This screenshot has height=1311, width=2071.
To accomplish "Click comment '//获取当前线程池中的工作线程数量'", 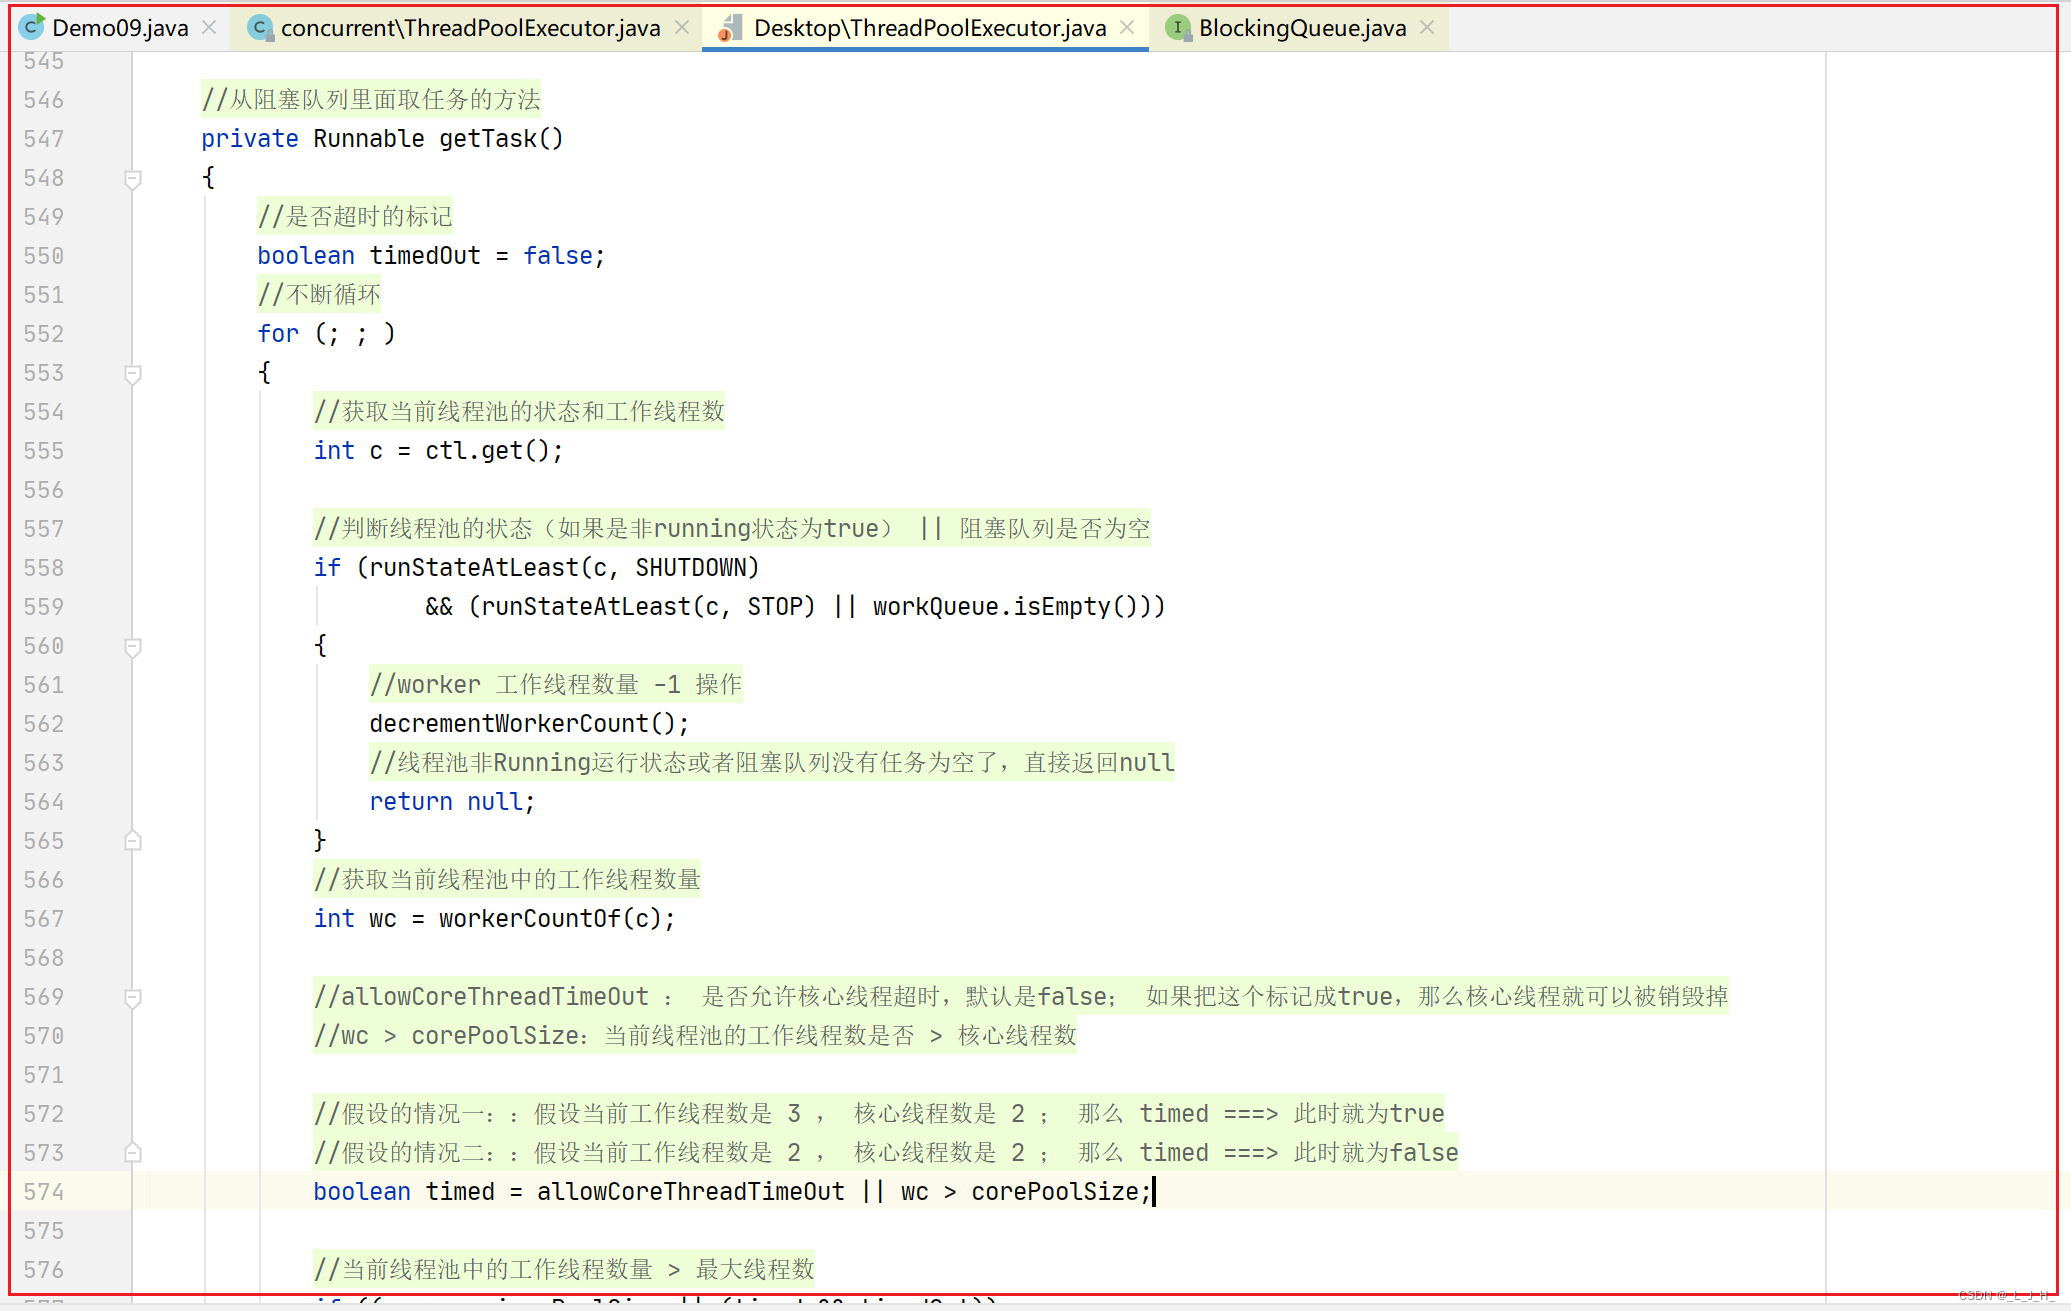I will click(x=507, y=880).
